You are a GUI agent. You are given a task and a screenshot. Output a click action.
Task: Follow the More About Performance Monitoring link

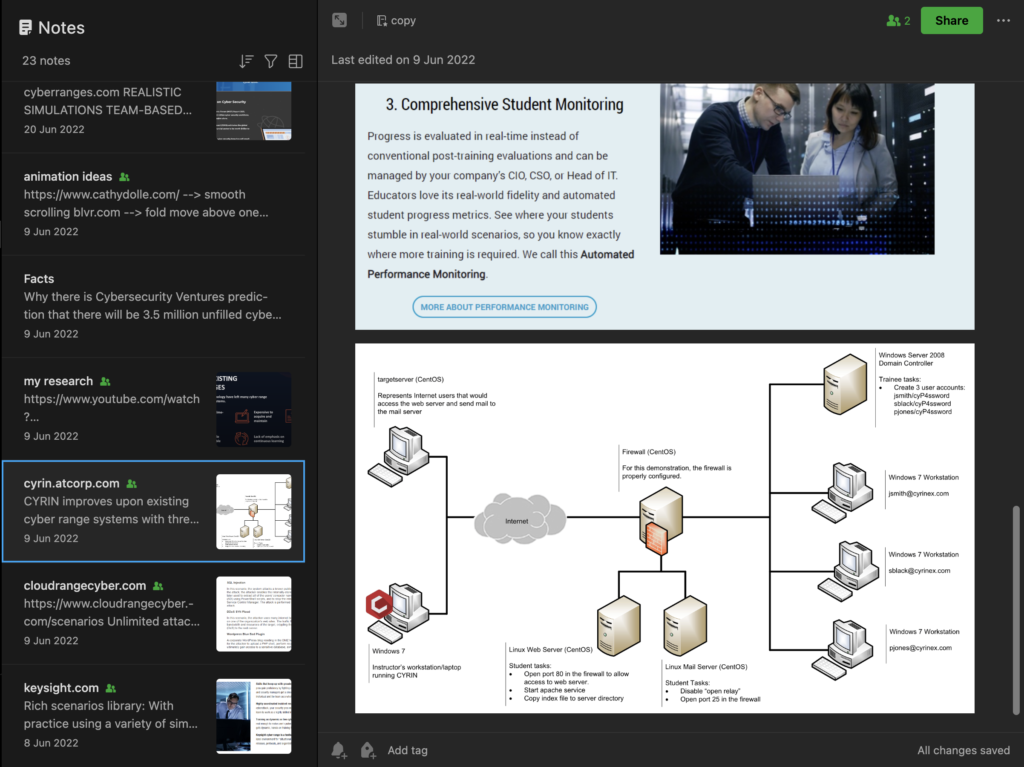point(504,307)
